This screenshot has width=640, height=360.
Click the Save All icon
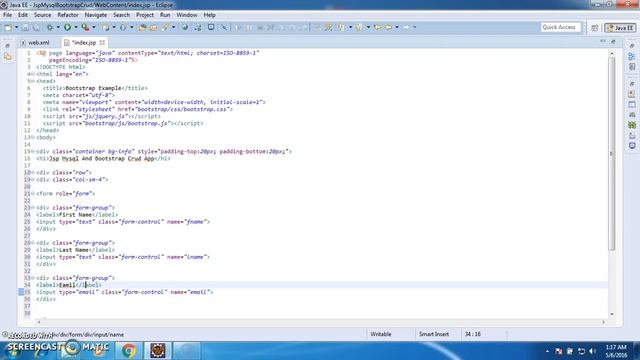click(x=36, y=27)
